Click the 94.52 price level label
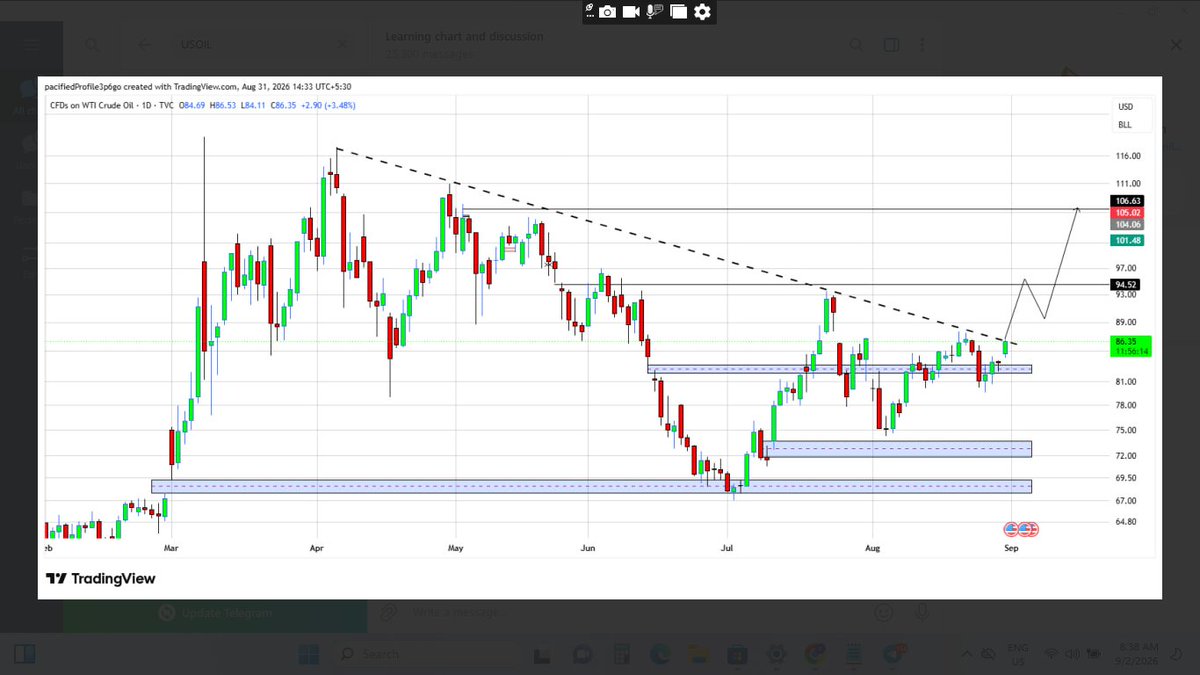 (1128, 285)
